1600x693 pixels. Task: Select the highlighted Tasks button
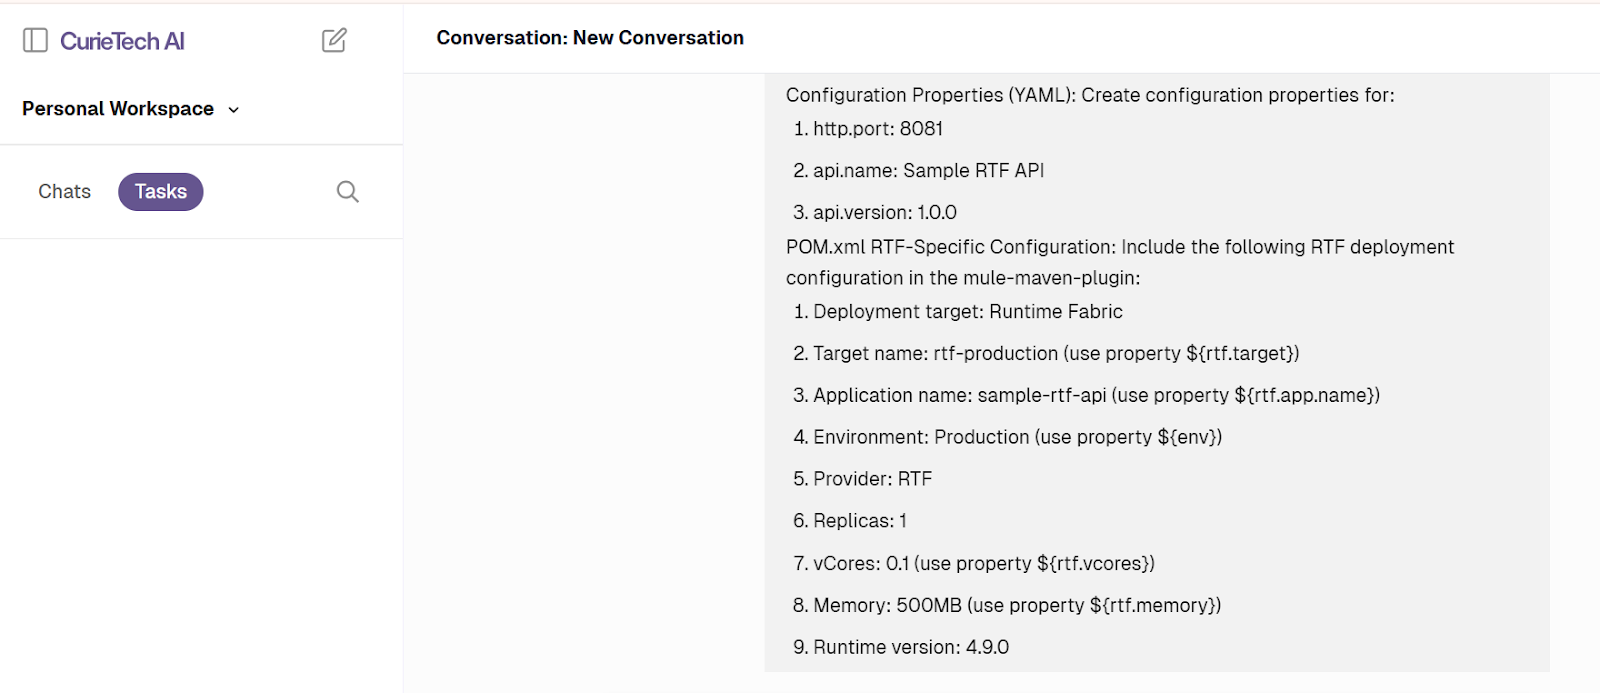tap(160, 191)
